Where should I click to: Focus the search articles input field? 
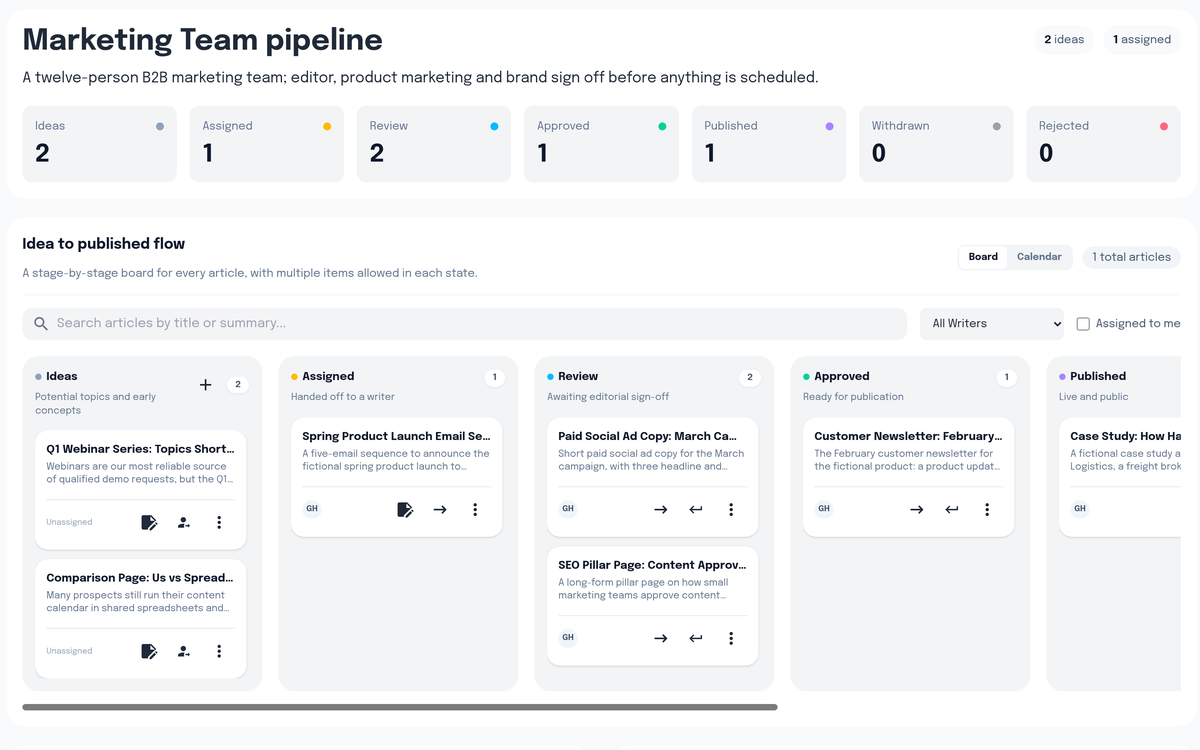(x=464, y=324)
